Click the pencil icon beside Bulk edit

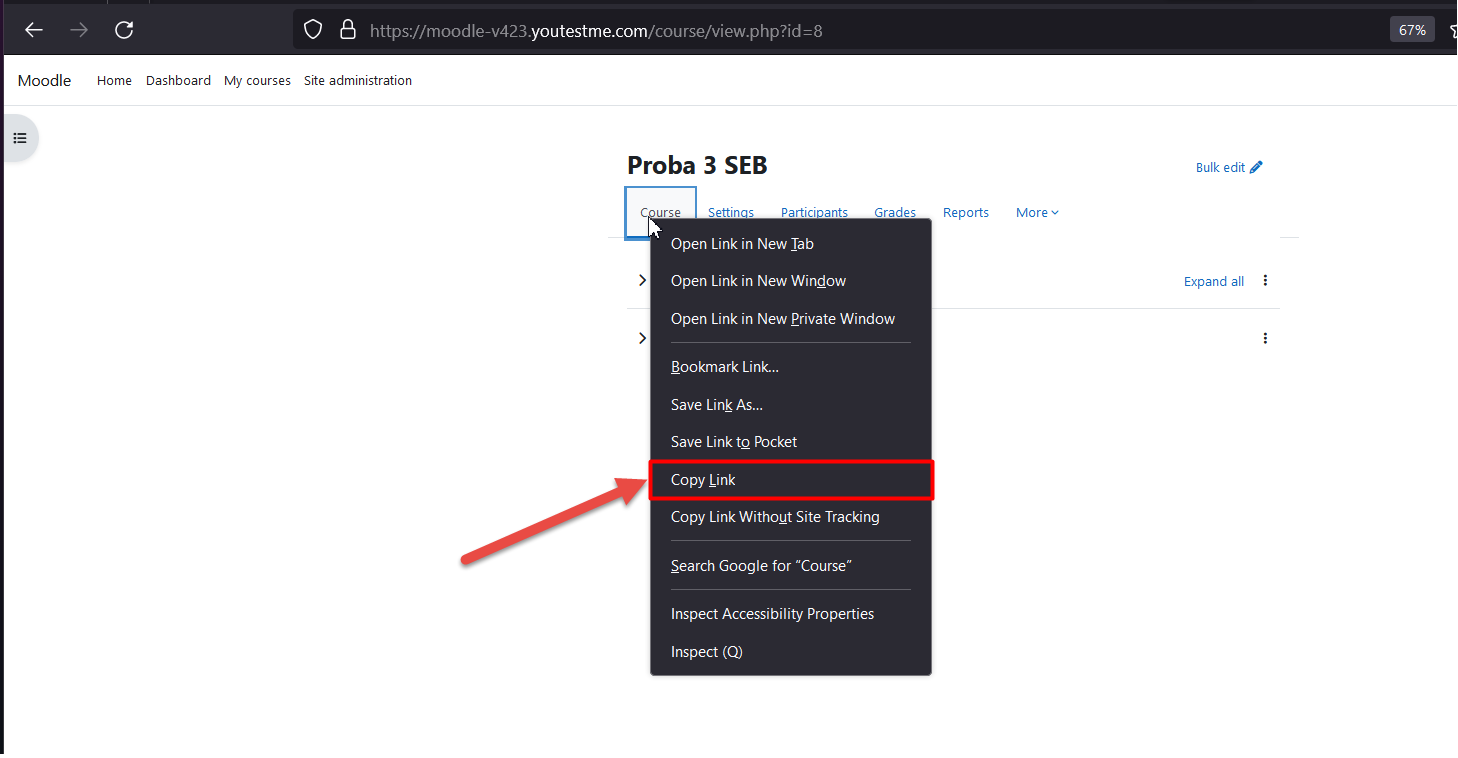tap(1256, 167)
